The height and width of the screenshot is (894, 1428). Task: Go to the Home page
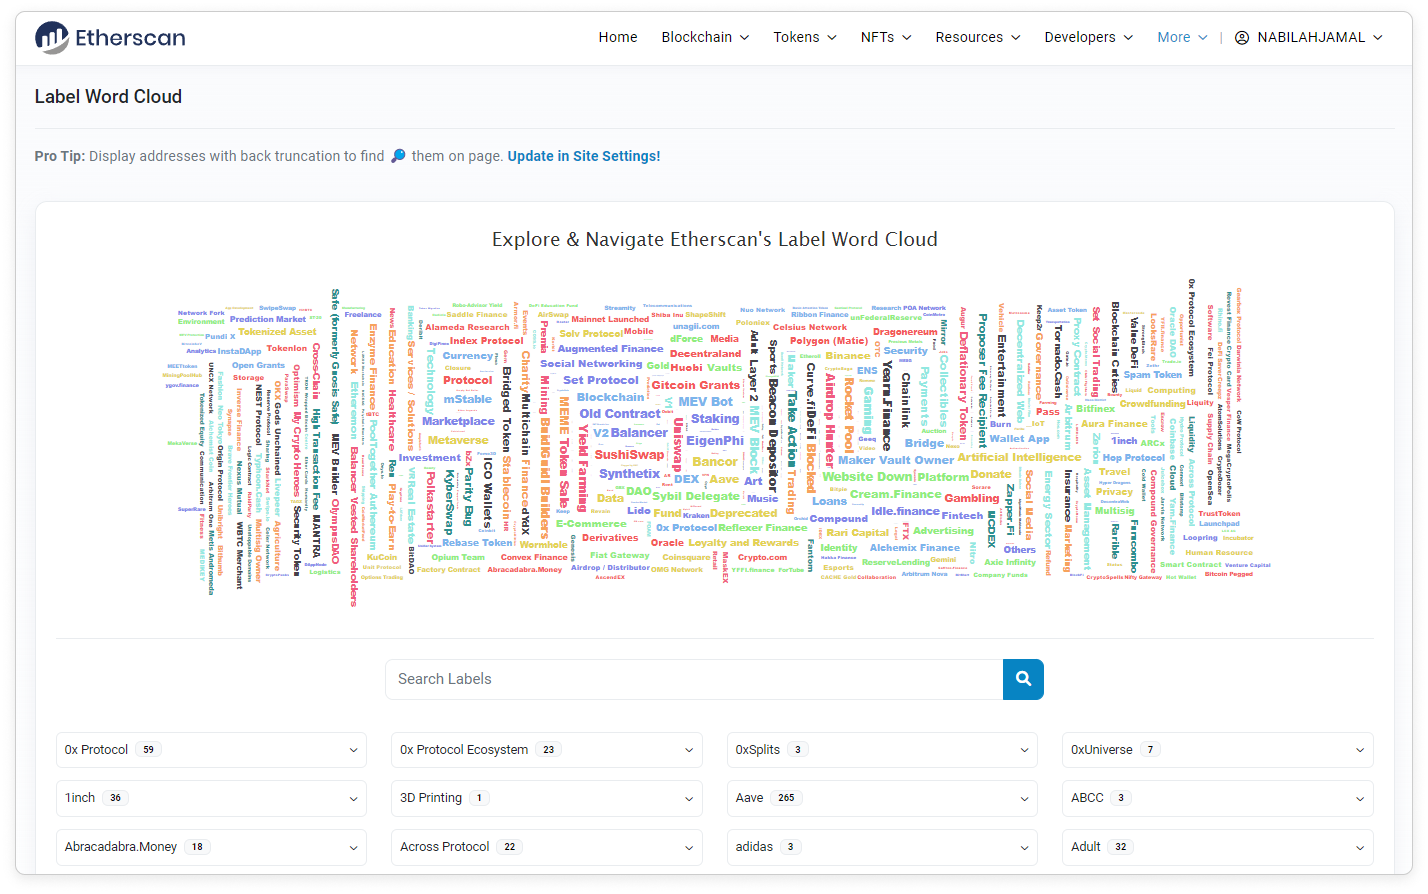click(x=618, y=37)
